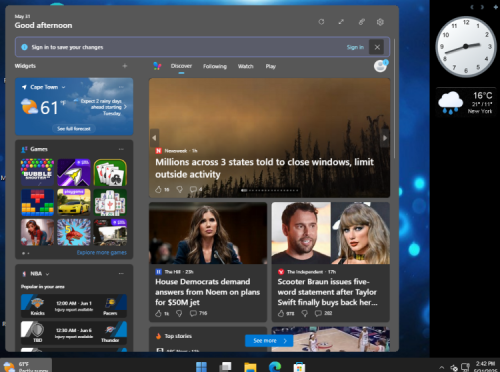Image resolution: width=500 pixels, height=372 pixels.
Task: Click the desktop analog clock gadget
Action: coord(466,47)
